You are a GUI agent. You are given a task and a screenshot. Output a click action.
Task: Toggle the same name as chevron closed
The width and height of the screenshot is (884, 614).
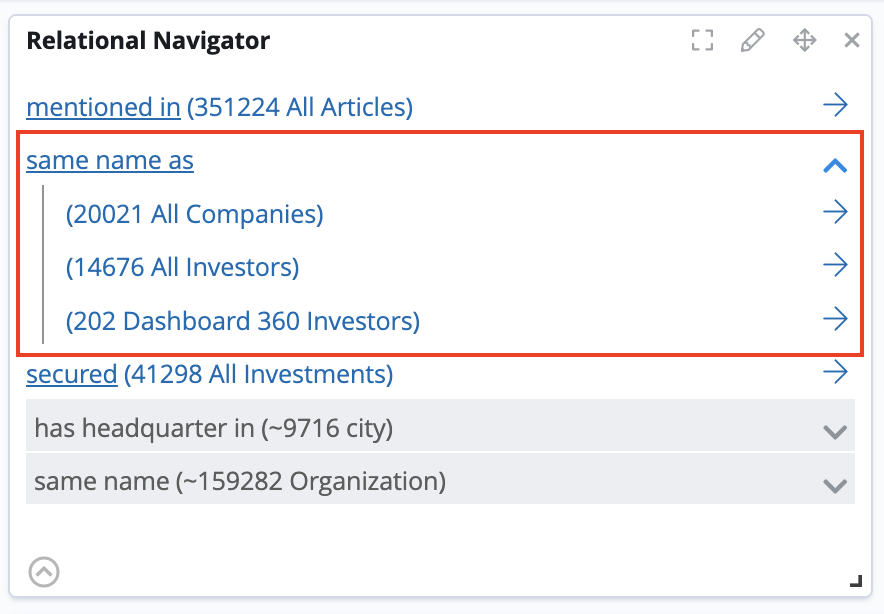(x=835, y=165)
